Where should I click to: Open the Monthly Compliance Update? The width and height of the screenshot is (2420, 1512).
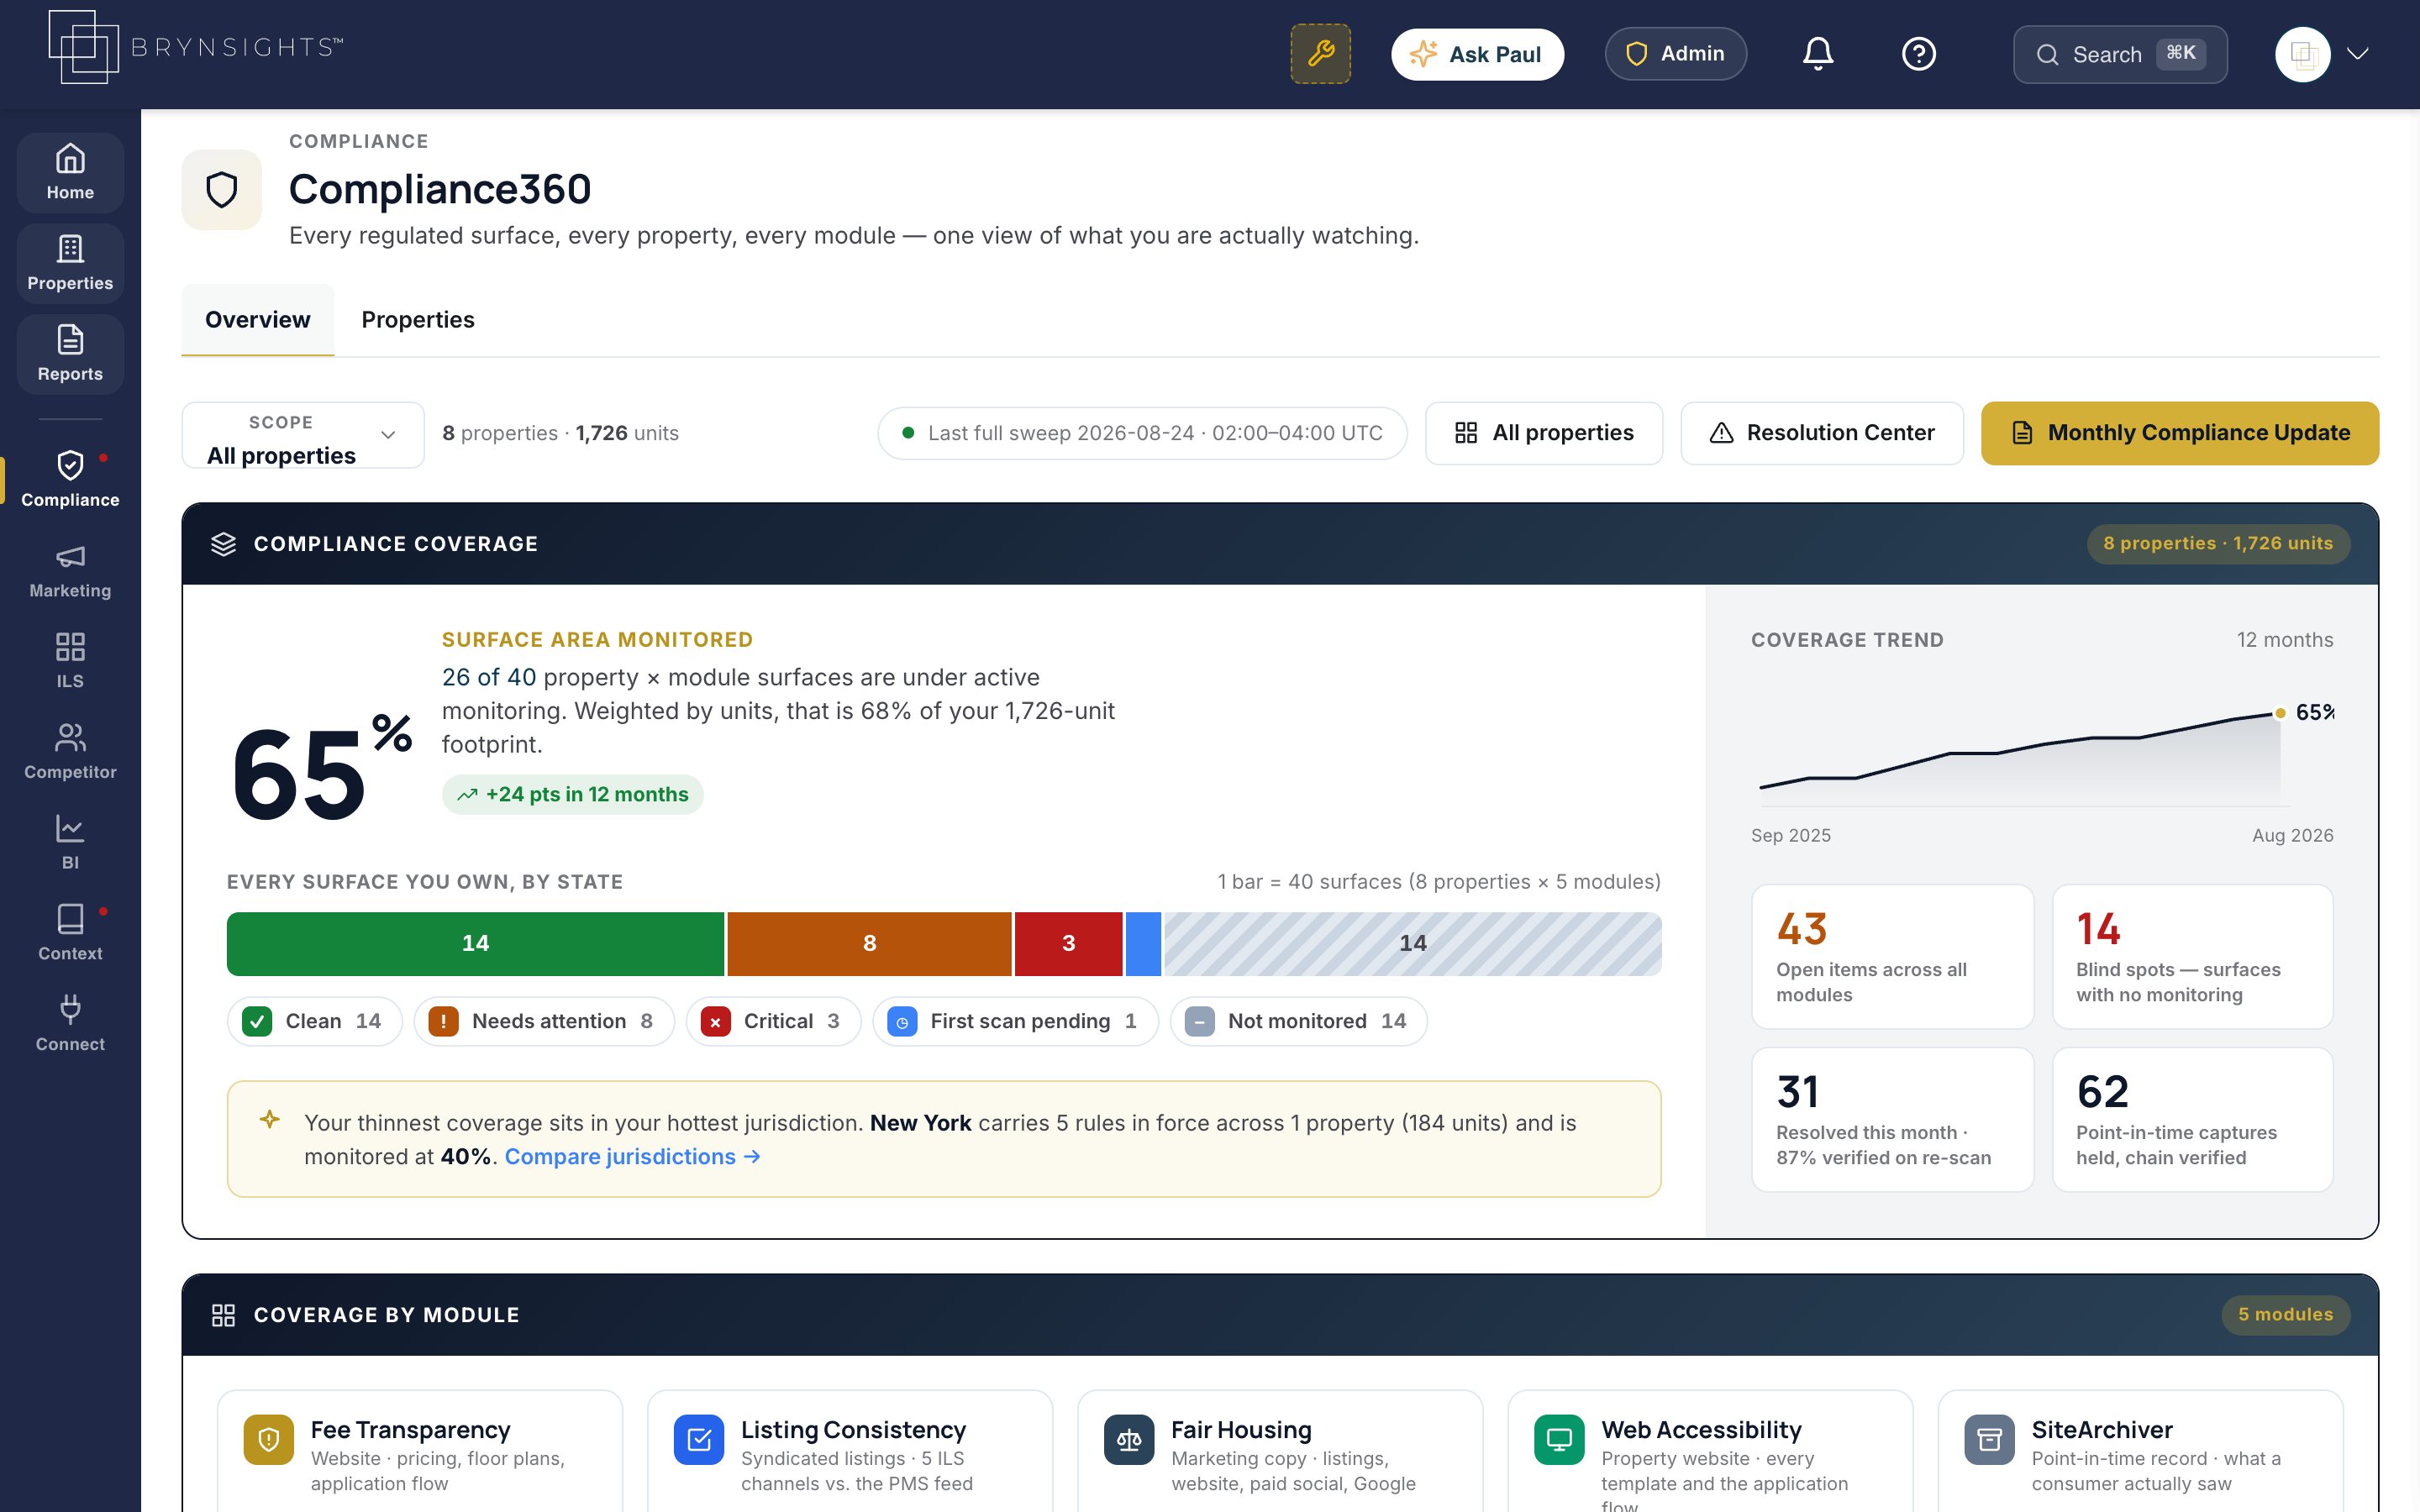[2180, 433]
